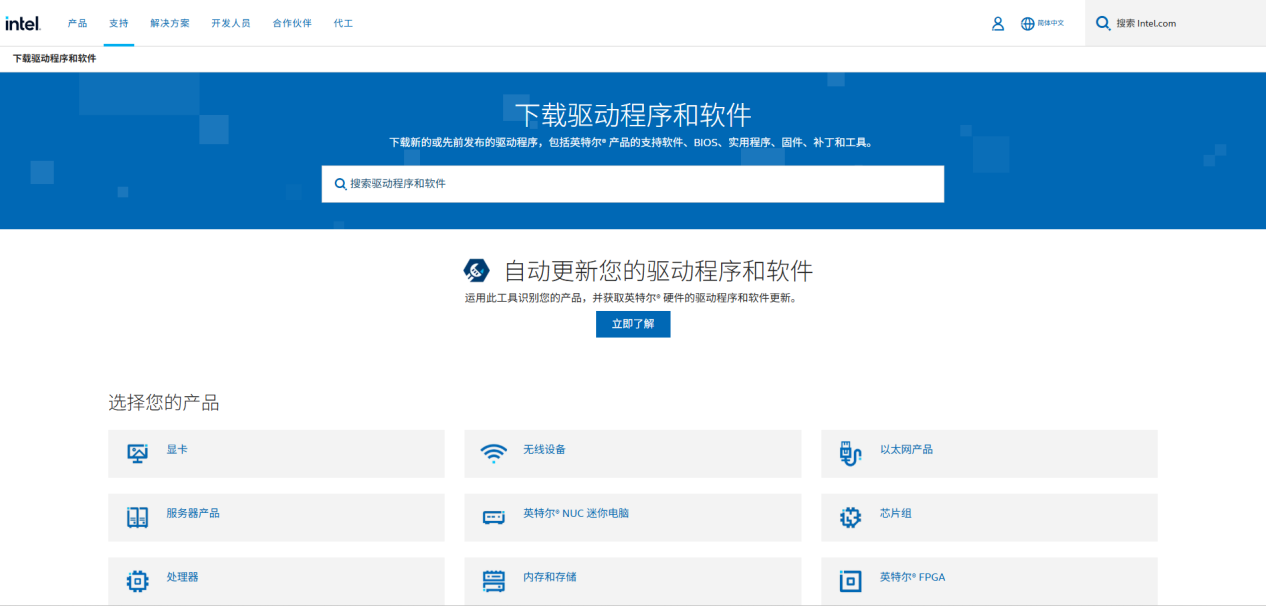1266x606 pixels.
Task: Expand the 产品 navigation menu
Action: (77, 23)
